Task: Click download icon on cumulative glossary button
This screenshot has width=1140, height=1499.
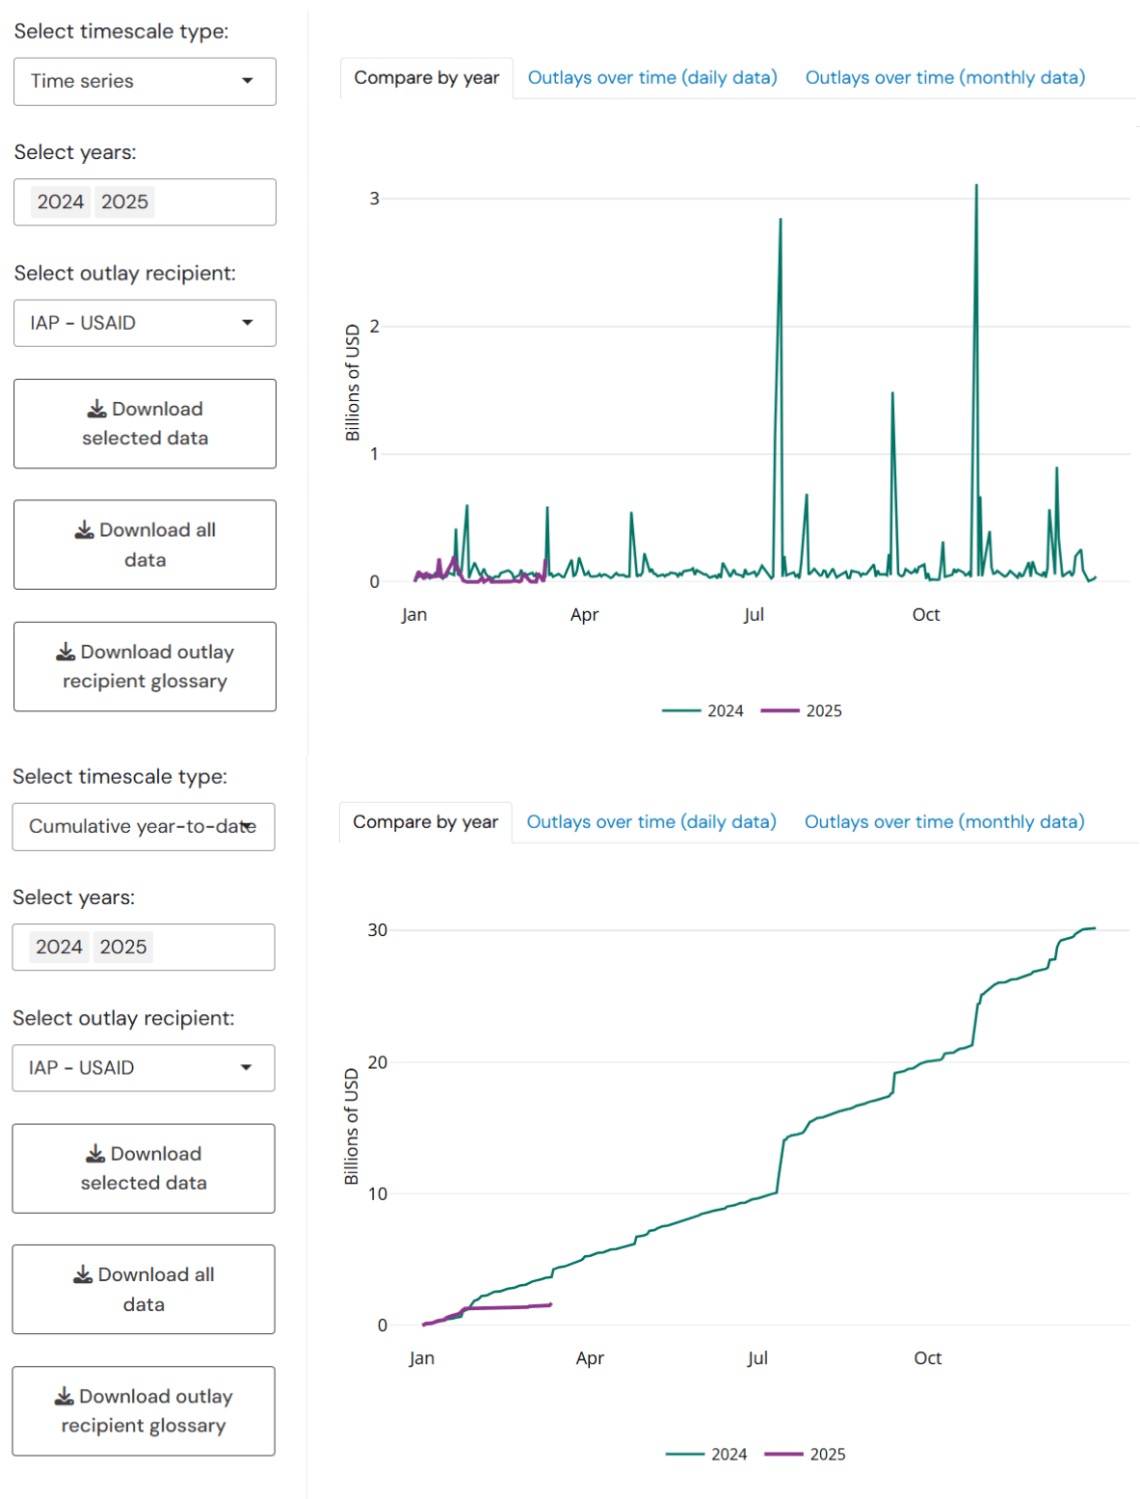Action: [64, 1396]
